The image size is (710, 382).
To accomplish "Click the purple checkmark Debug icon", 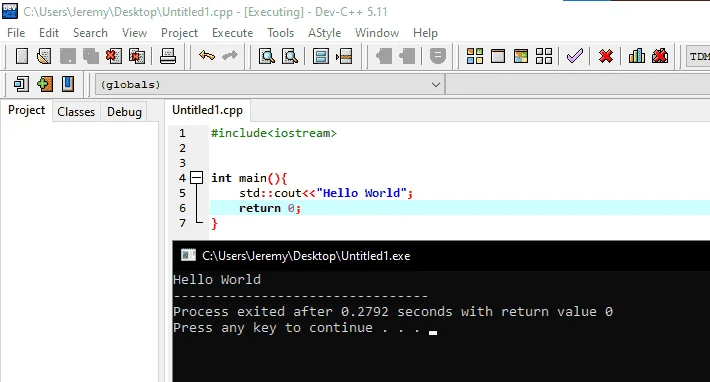I will coord(574,56).
